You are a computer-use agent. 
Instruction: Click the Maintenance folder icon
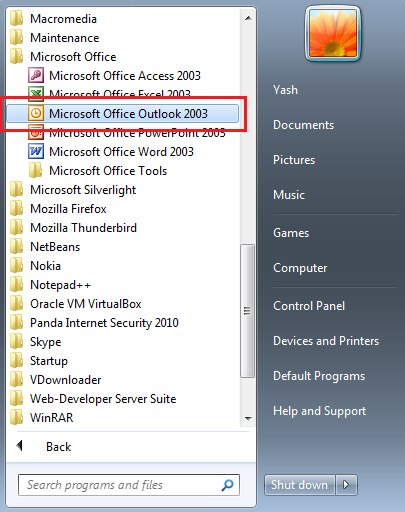pyautogui.click(x=17, y=38)
